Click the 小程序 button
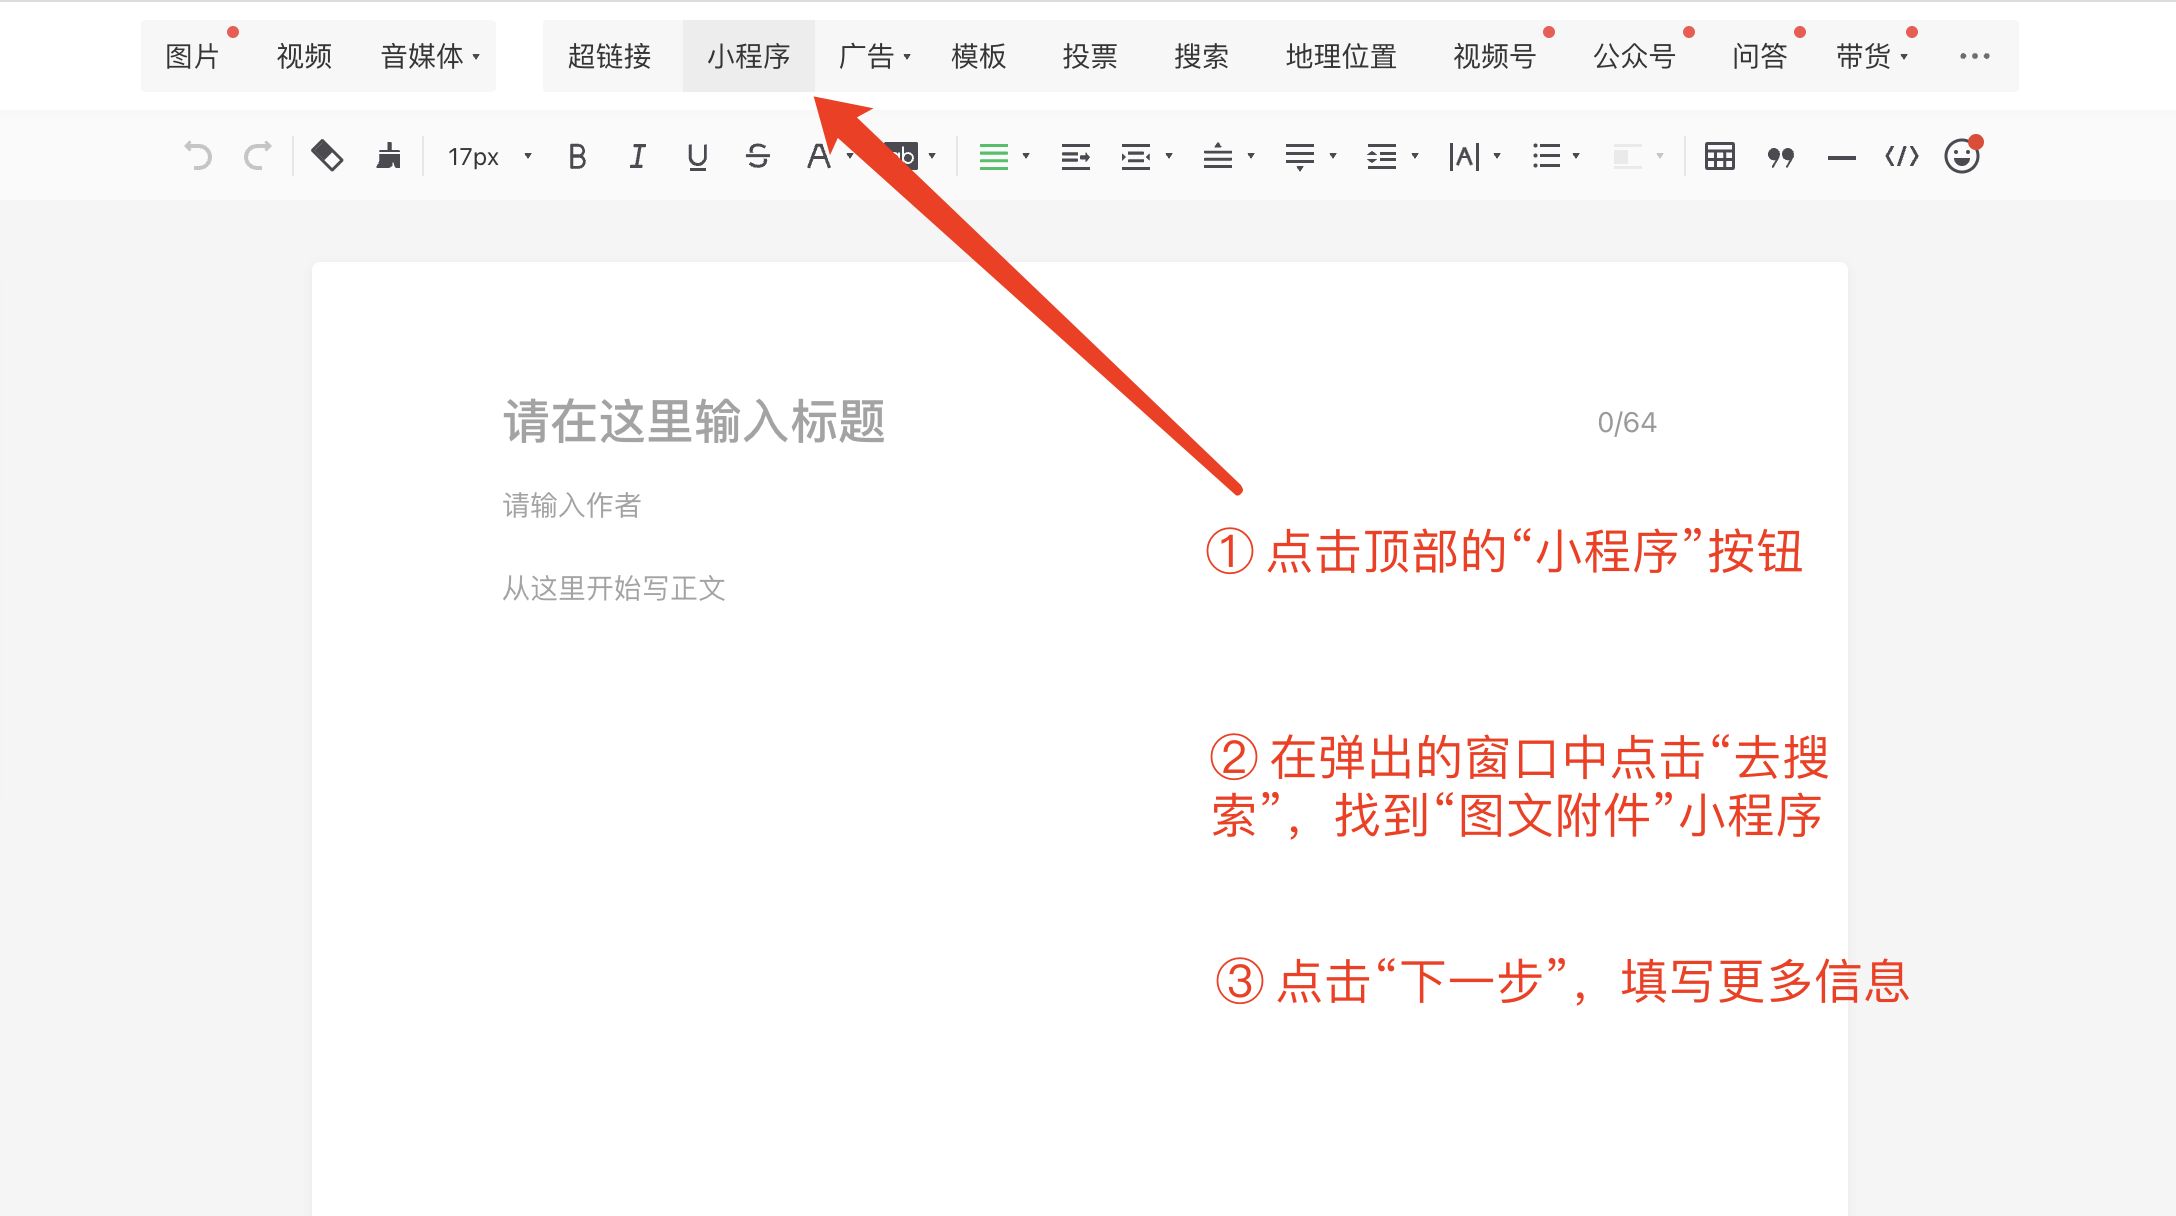 (748, 56)
